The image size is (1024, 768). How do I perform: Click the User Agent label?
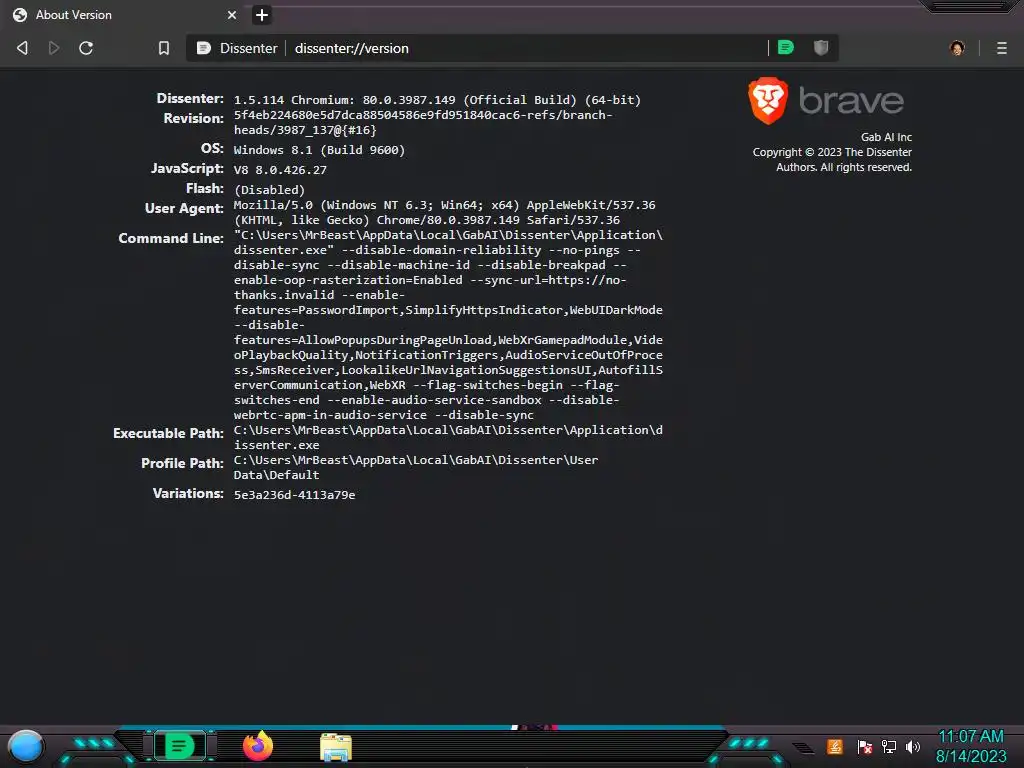[184, 208]
